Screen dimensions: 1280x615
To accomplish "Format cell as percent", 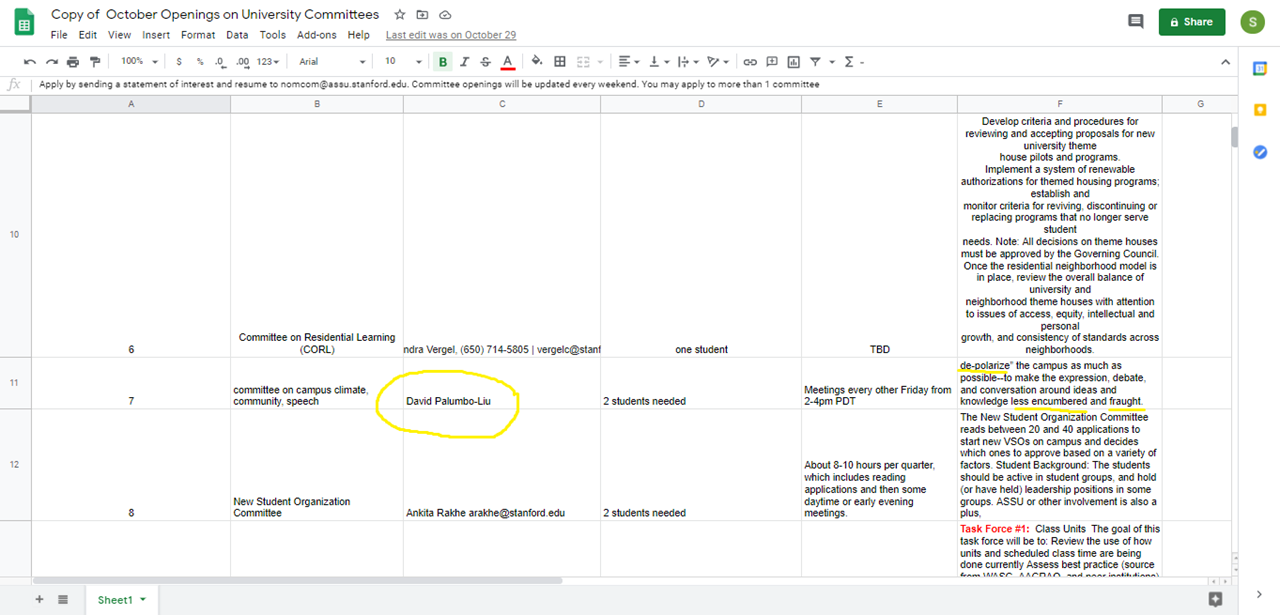I will (200, 62).
